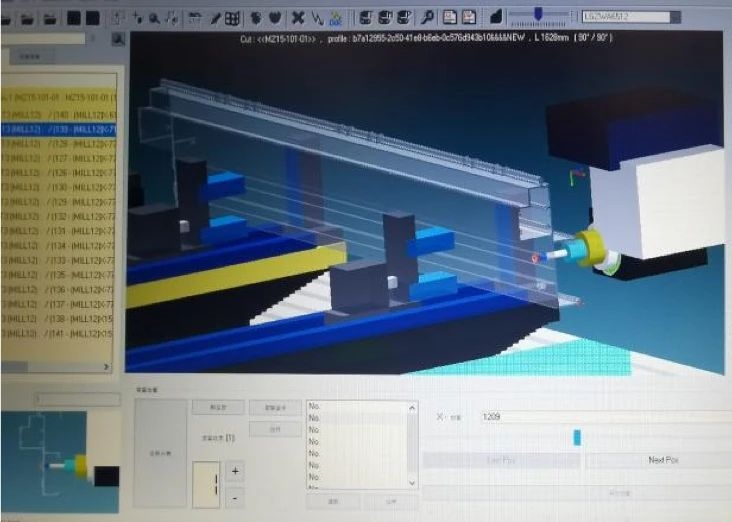Click the red X delete icon in toolbar
Image resolution: width=732 pixels, height=522 pixels.
(x=298, y=17)
